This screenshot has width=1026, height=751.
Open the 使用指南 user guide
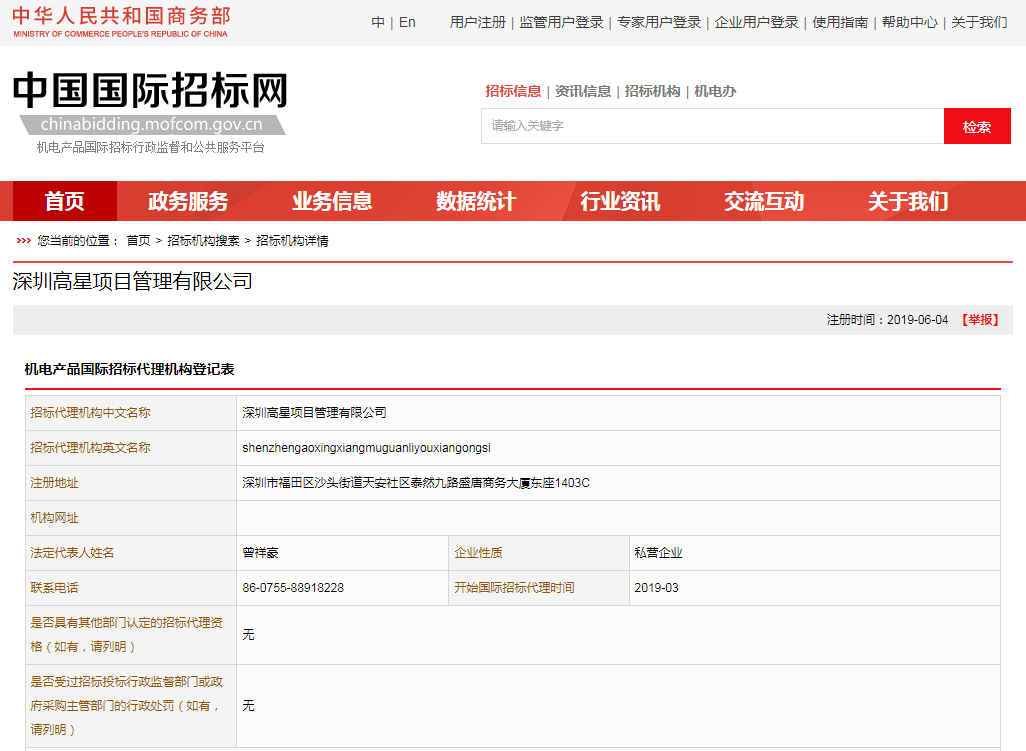[x=840, y=22]
